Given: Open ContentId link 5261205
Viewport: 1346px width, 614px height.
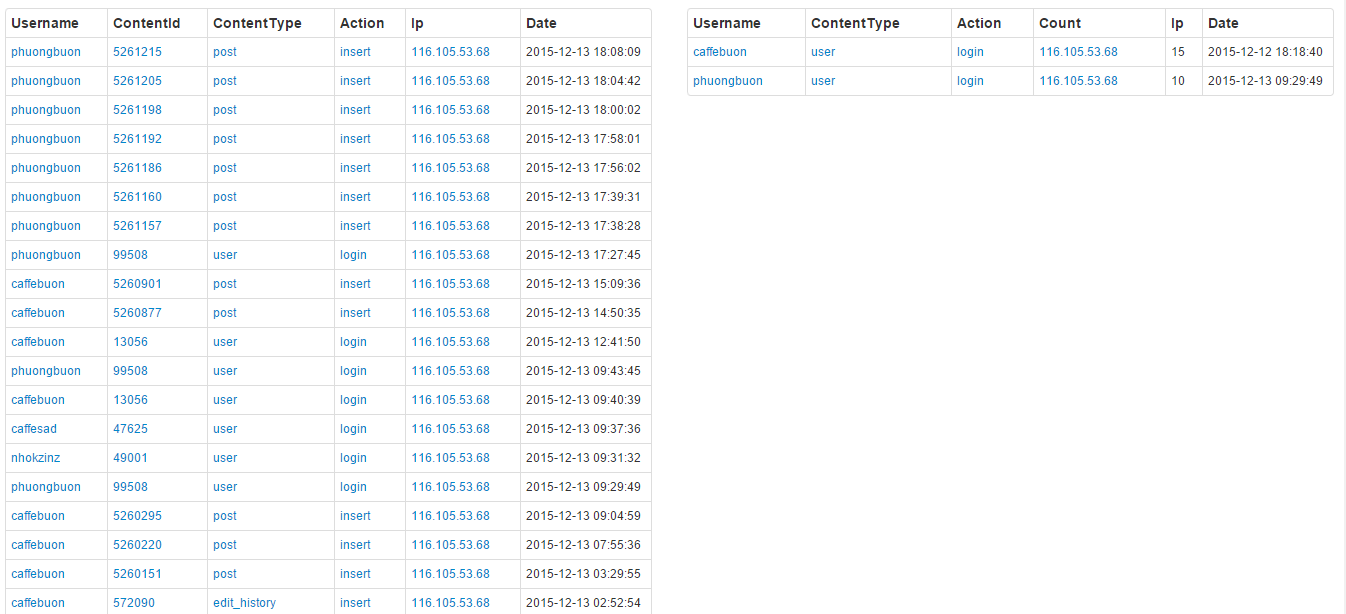Looking at the screenshot, I should (x=137, y=81).
